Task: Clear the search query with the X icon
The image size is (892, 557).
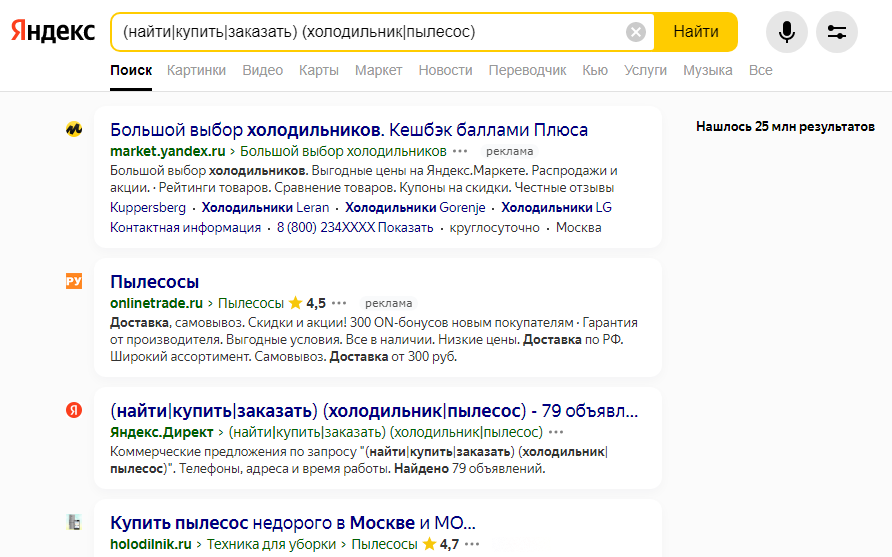Action: [x=635, y=32]
